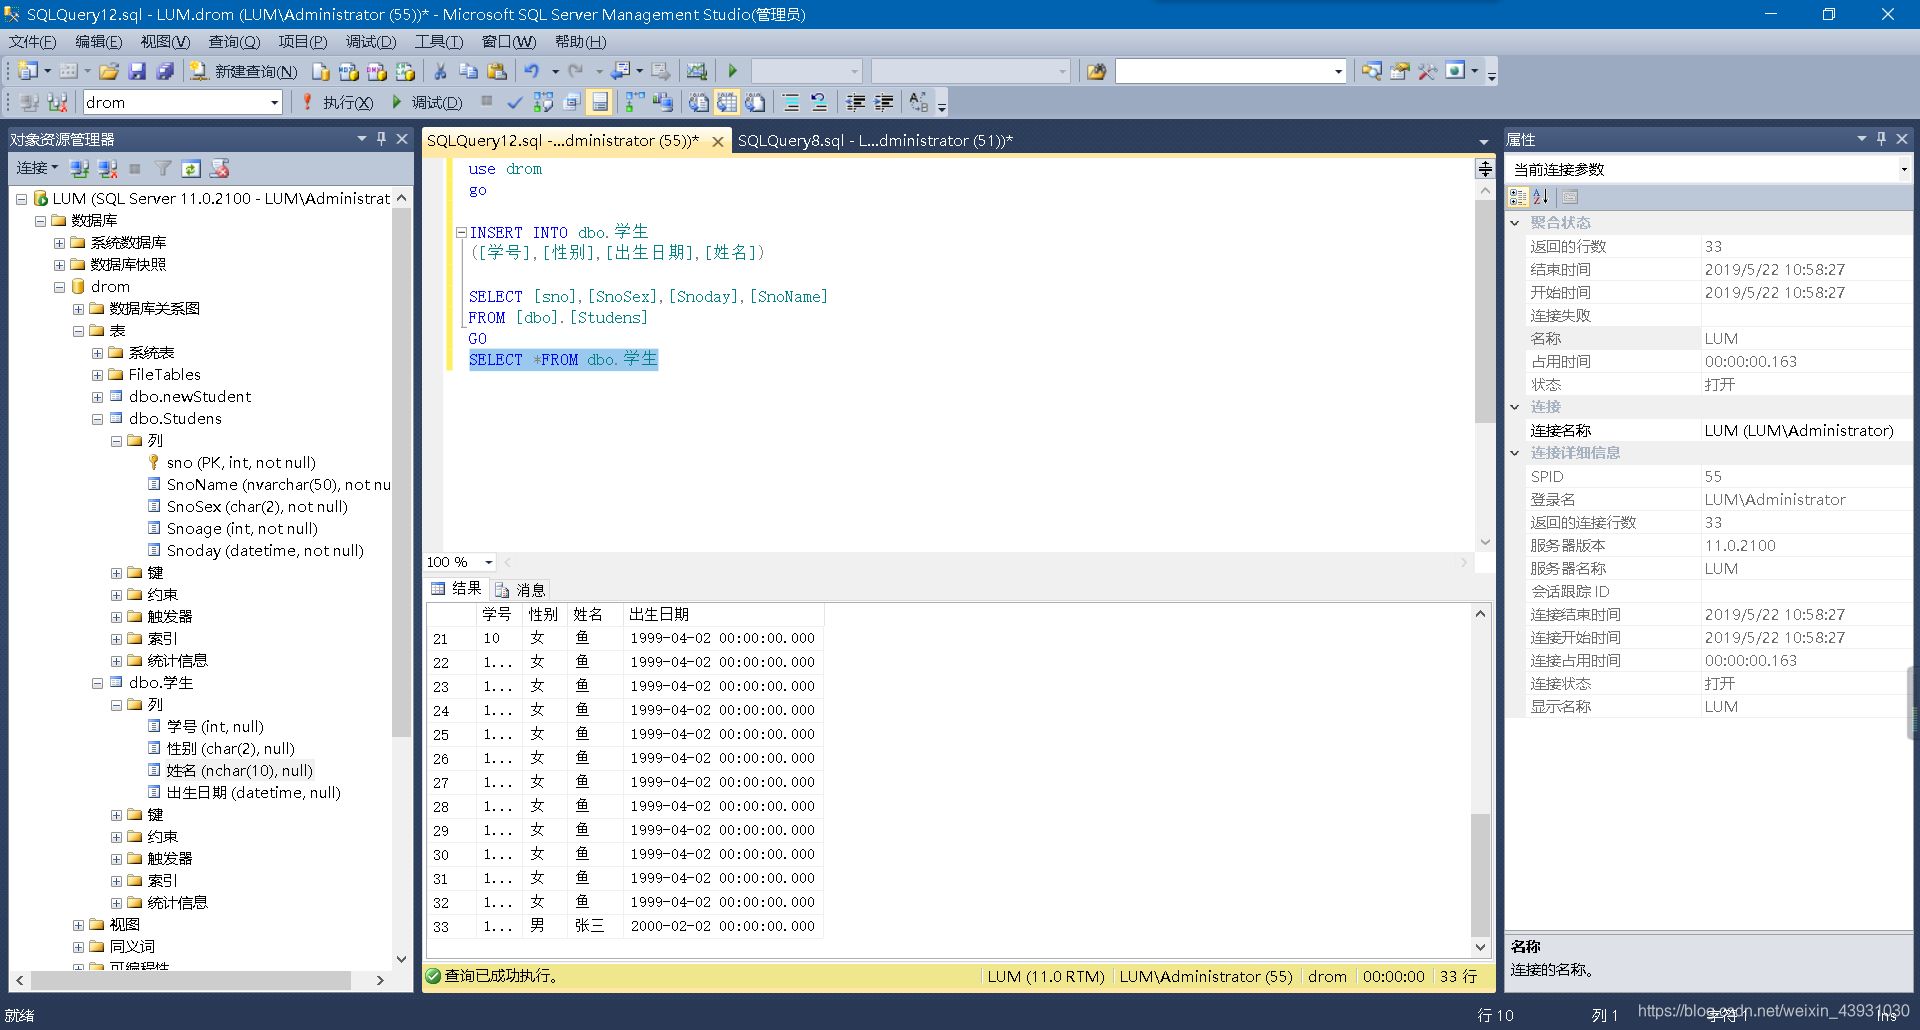
Task: Expand the 视图 views folder
Action: click(x=79, y=925)
